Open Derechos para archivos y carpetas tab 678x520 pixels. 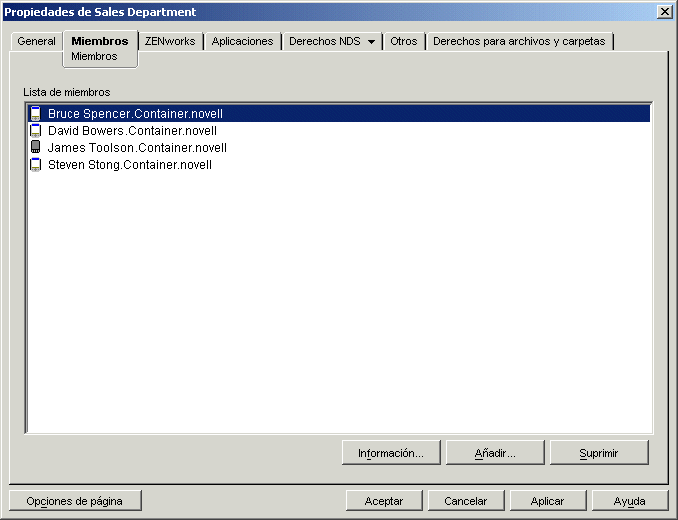pyautogui.click(x=519, y=41)
